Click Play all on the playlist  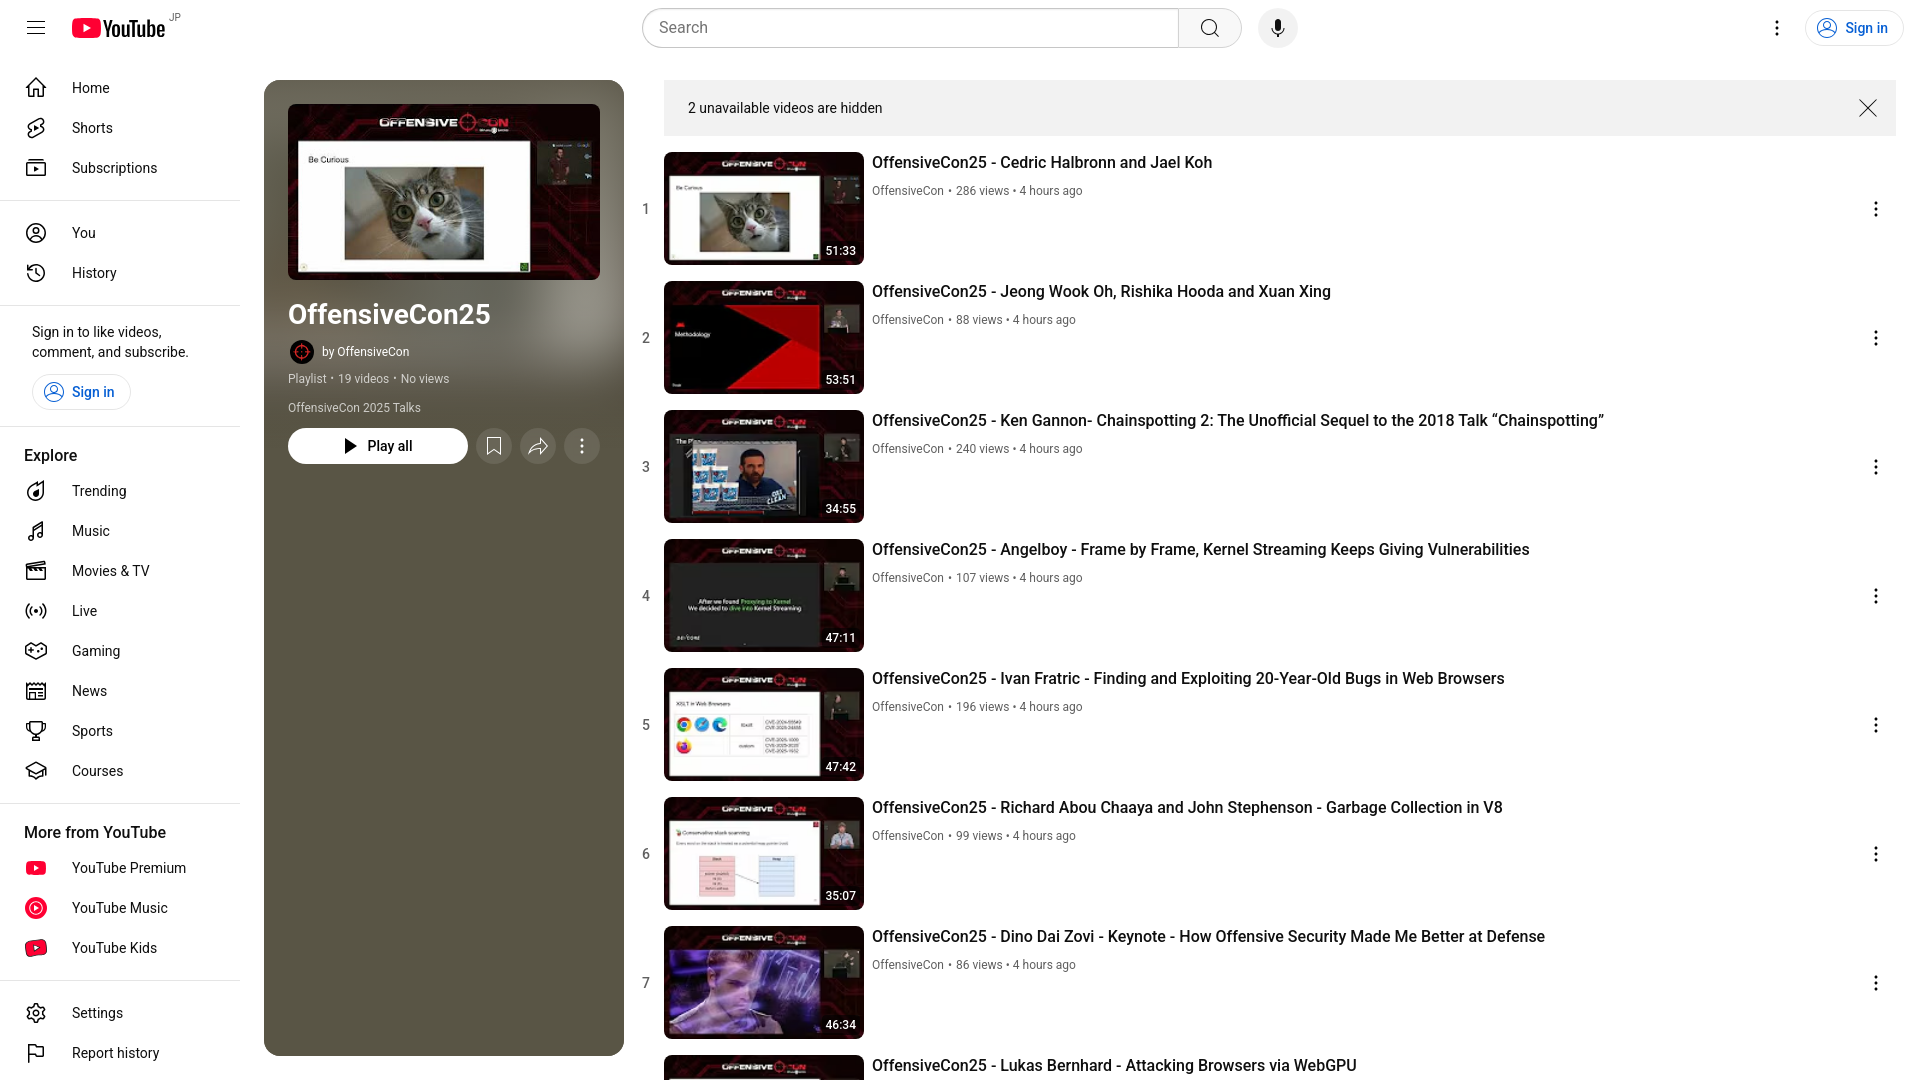[378, 446]
